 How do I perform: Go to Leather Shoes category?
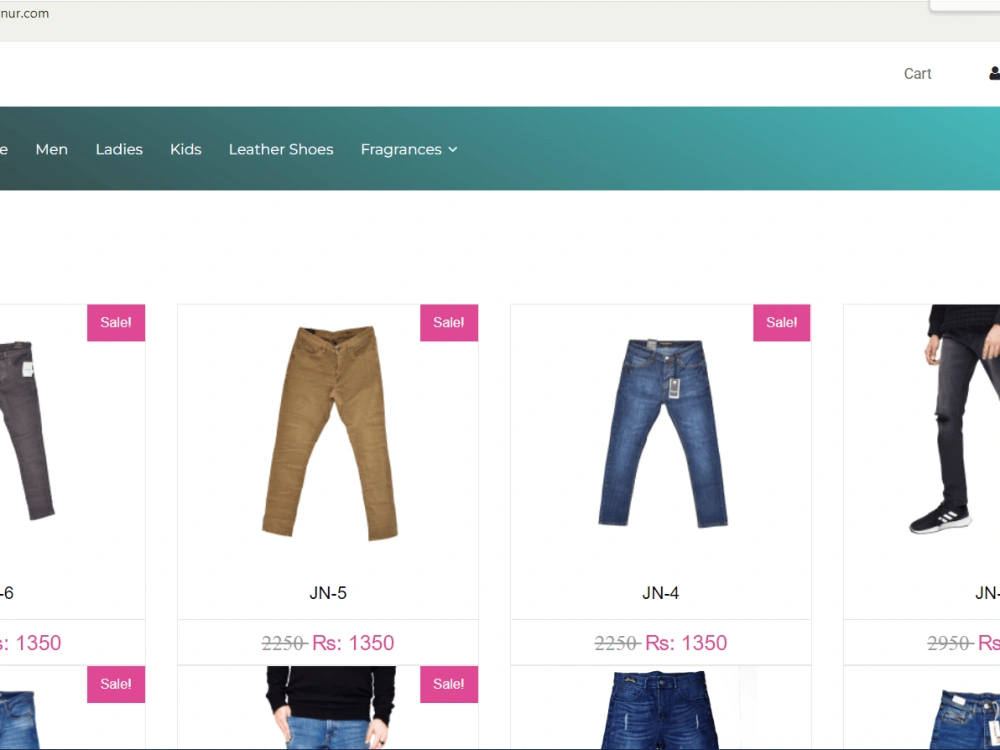tap(281, 149)
